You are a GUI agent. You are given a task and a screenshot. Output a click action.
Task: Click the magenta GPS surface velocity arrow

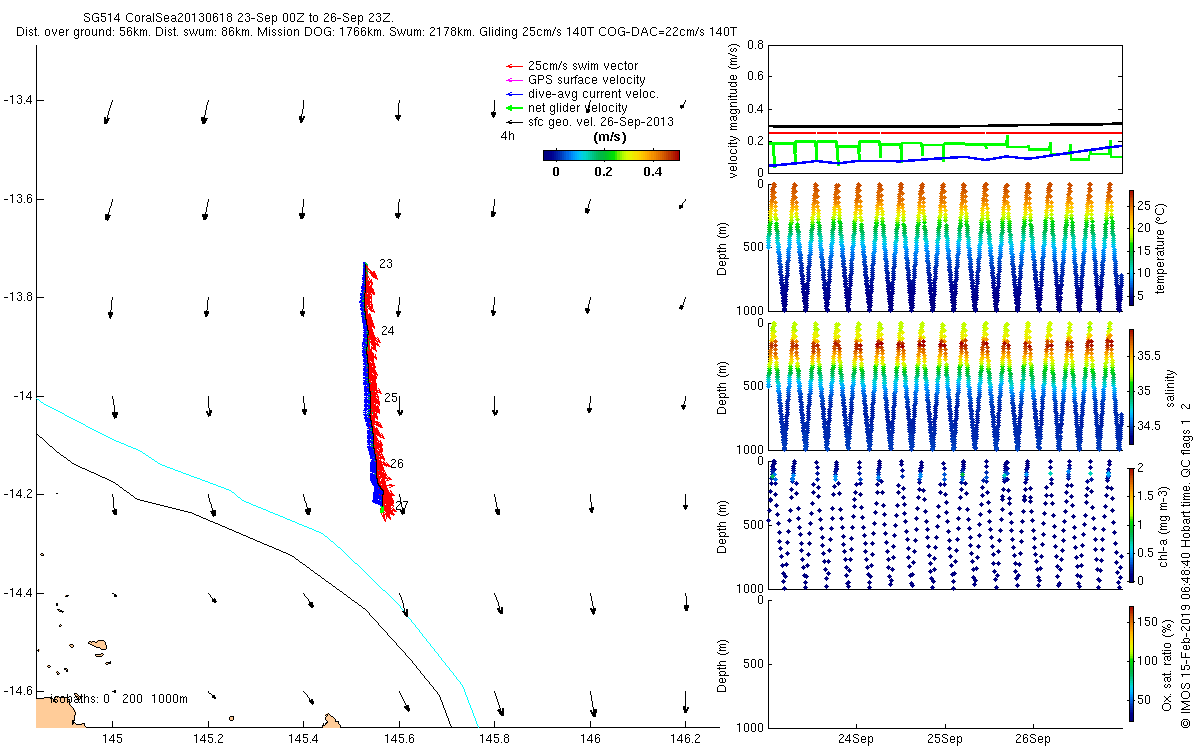click(513, 80)
